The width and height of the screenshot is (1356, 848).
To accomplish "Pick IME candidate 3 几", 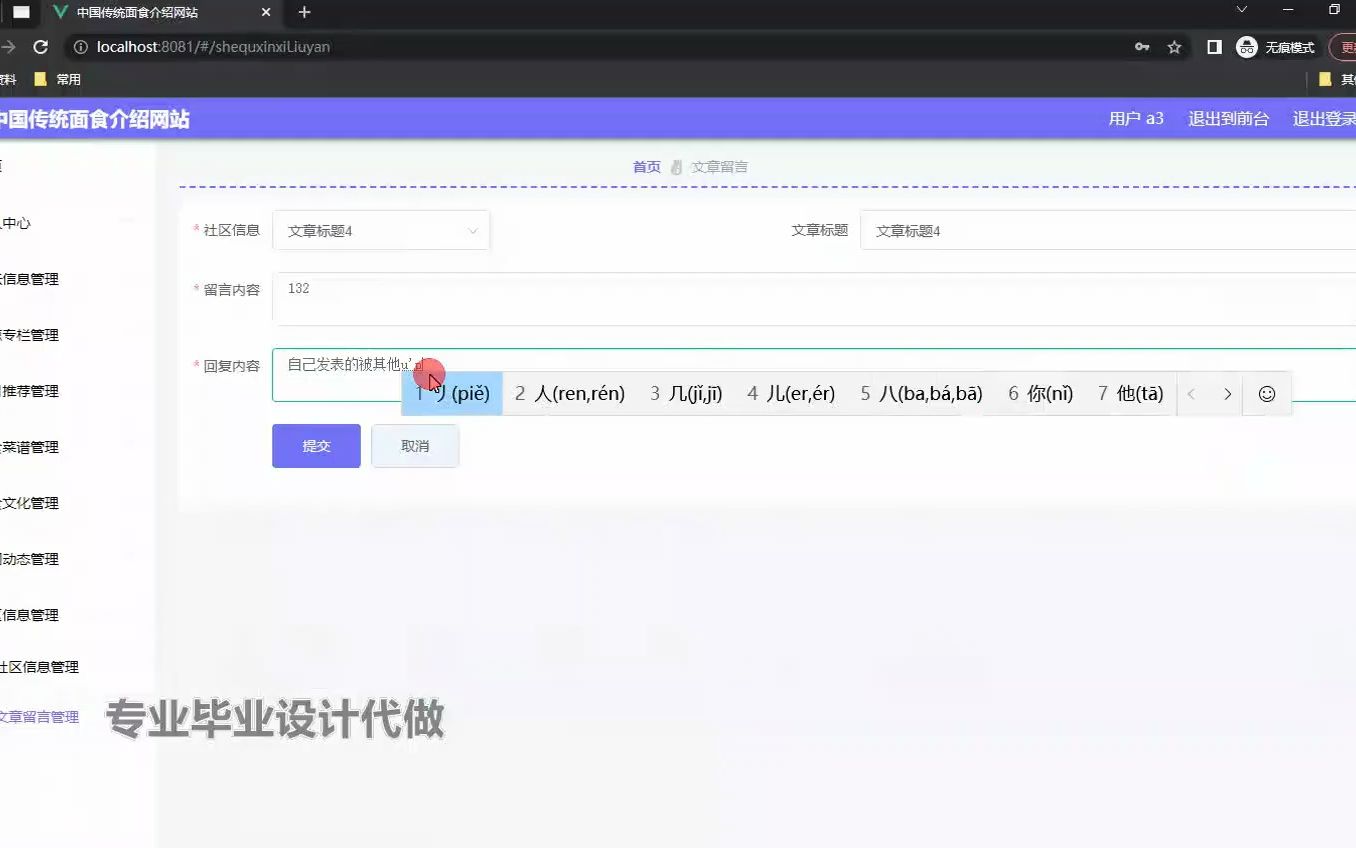I will (x=686, y=394).
